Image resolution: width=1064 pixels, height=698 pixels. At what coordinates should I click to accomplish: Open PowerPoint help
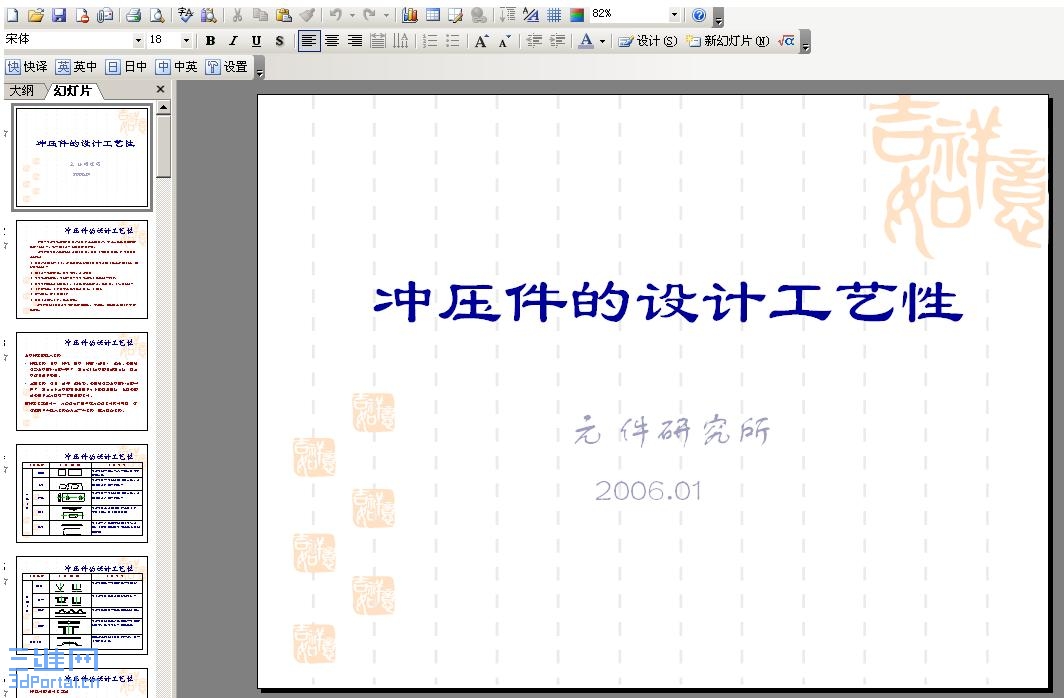(699, 14)
